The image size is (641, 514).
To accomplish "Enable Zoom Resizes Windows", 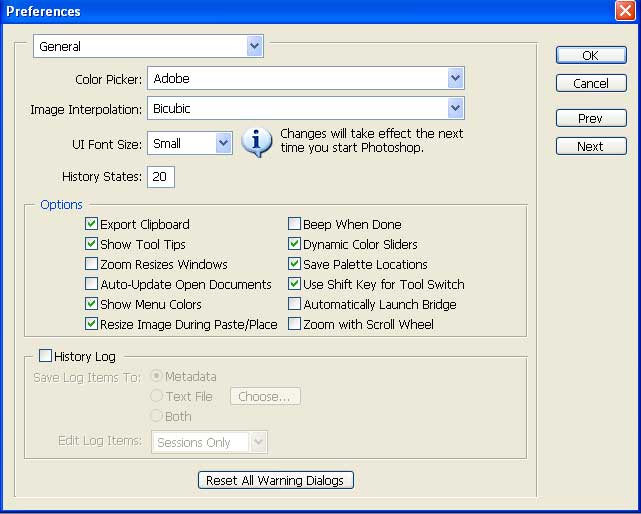I will 91,264.
